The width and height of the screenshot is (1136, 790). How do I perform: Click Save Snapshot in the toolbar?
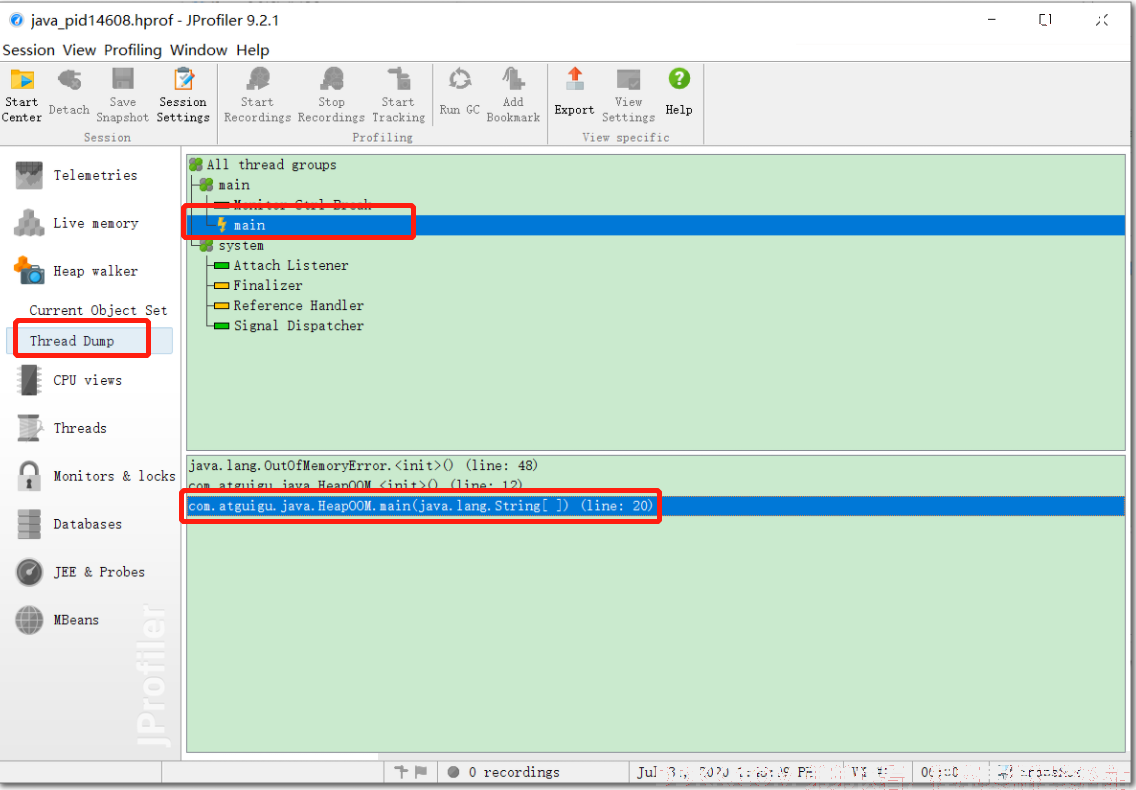click(122, 95)
